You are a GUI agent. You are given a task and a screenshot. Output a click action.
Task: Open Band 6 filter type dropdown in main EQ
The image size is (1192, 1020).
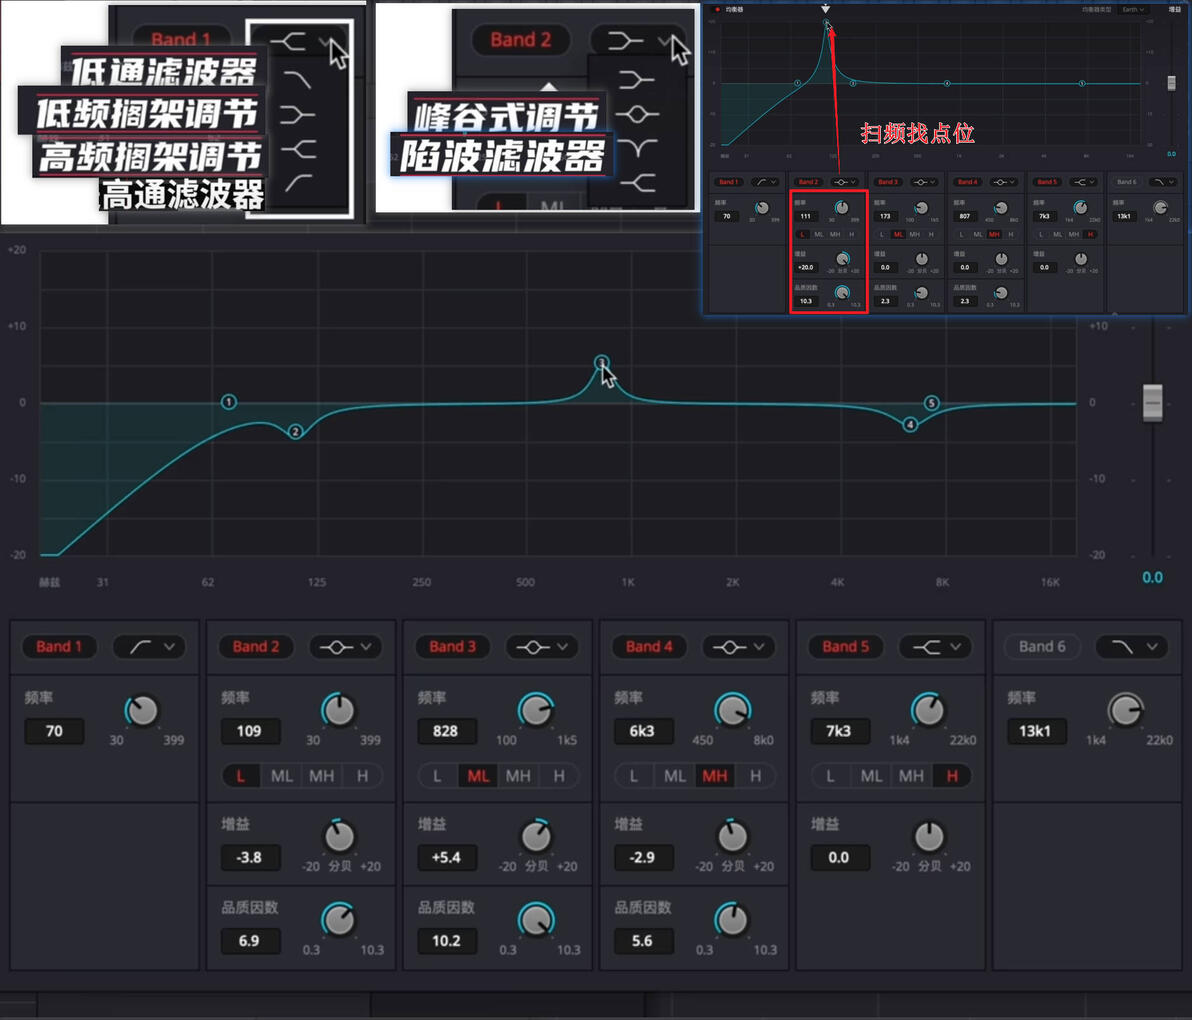click(1132, 647)
